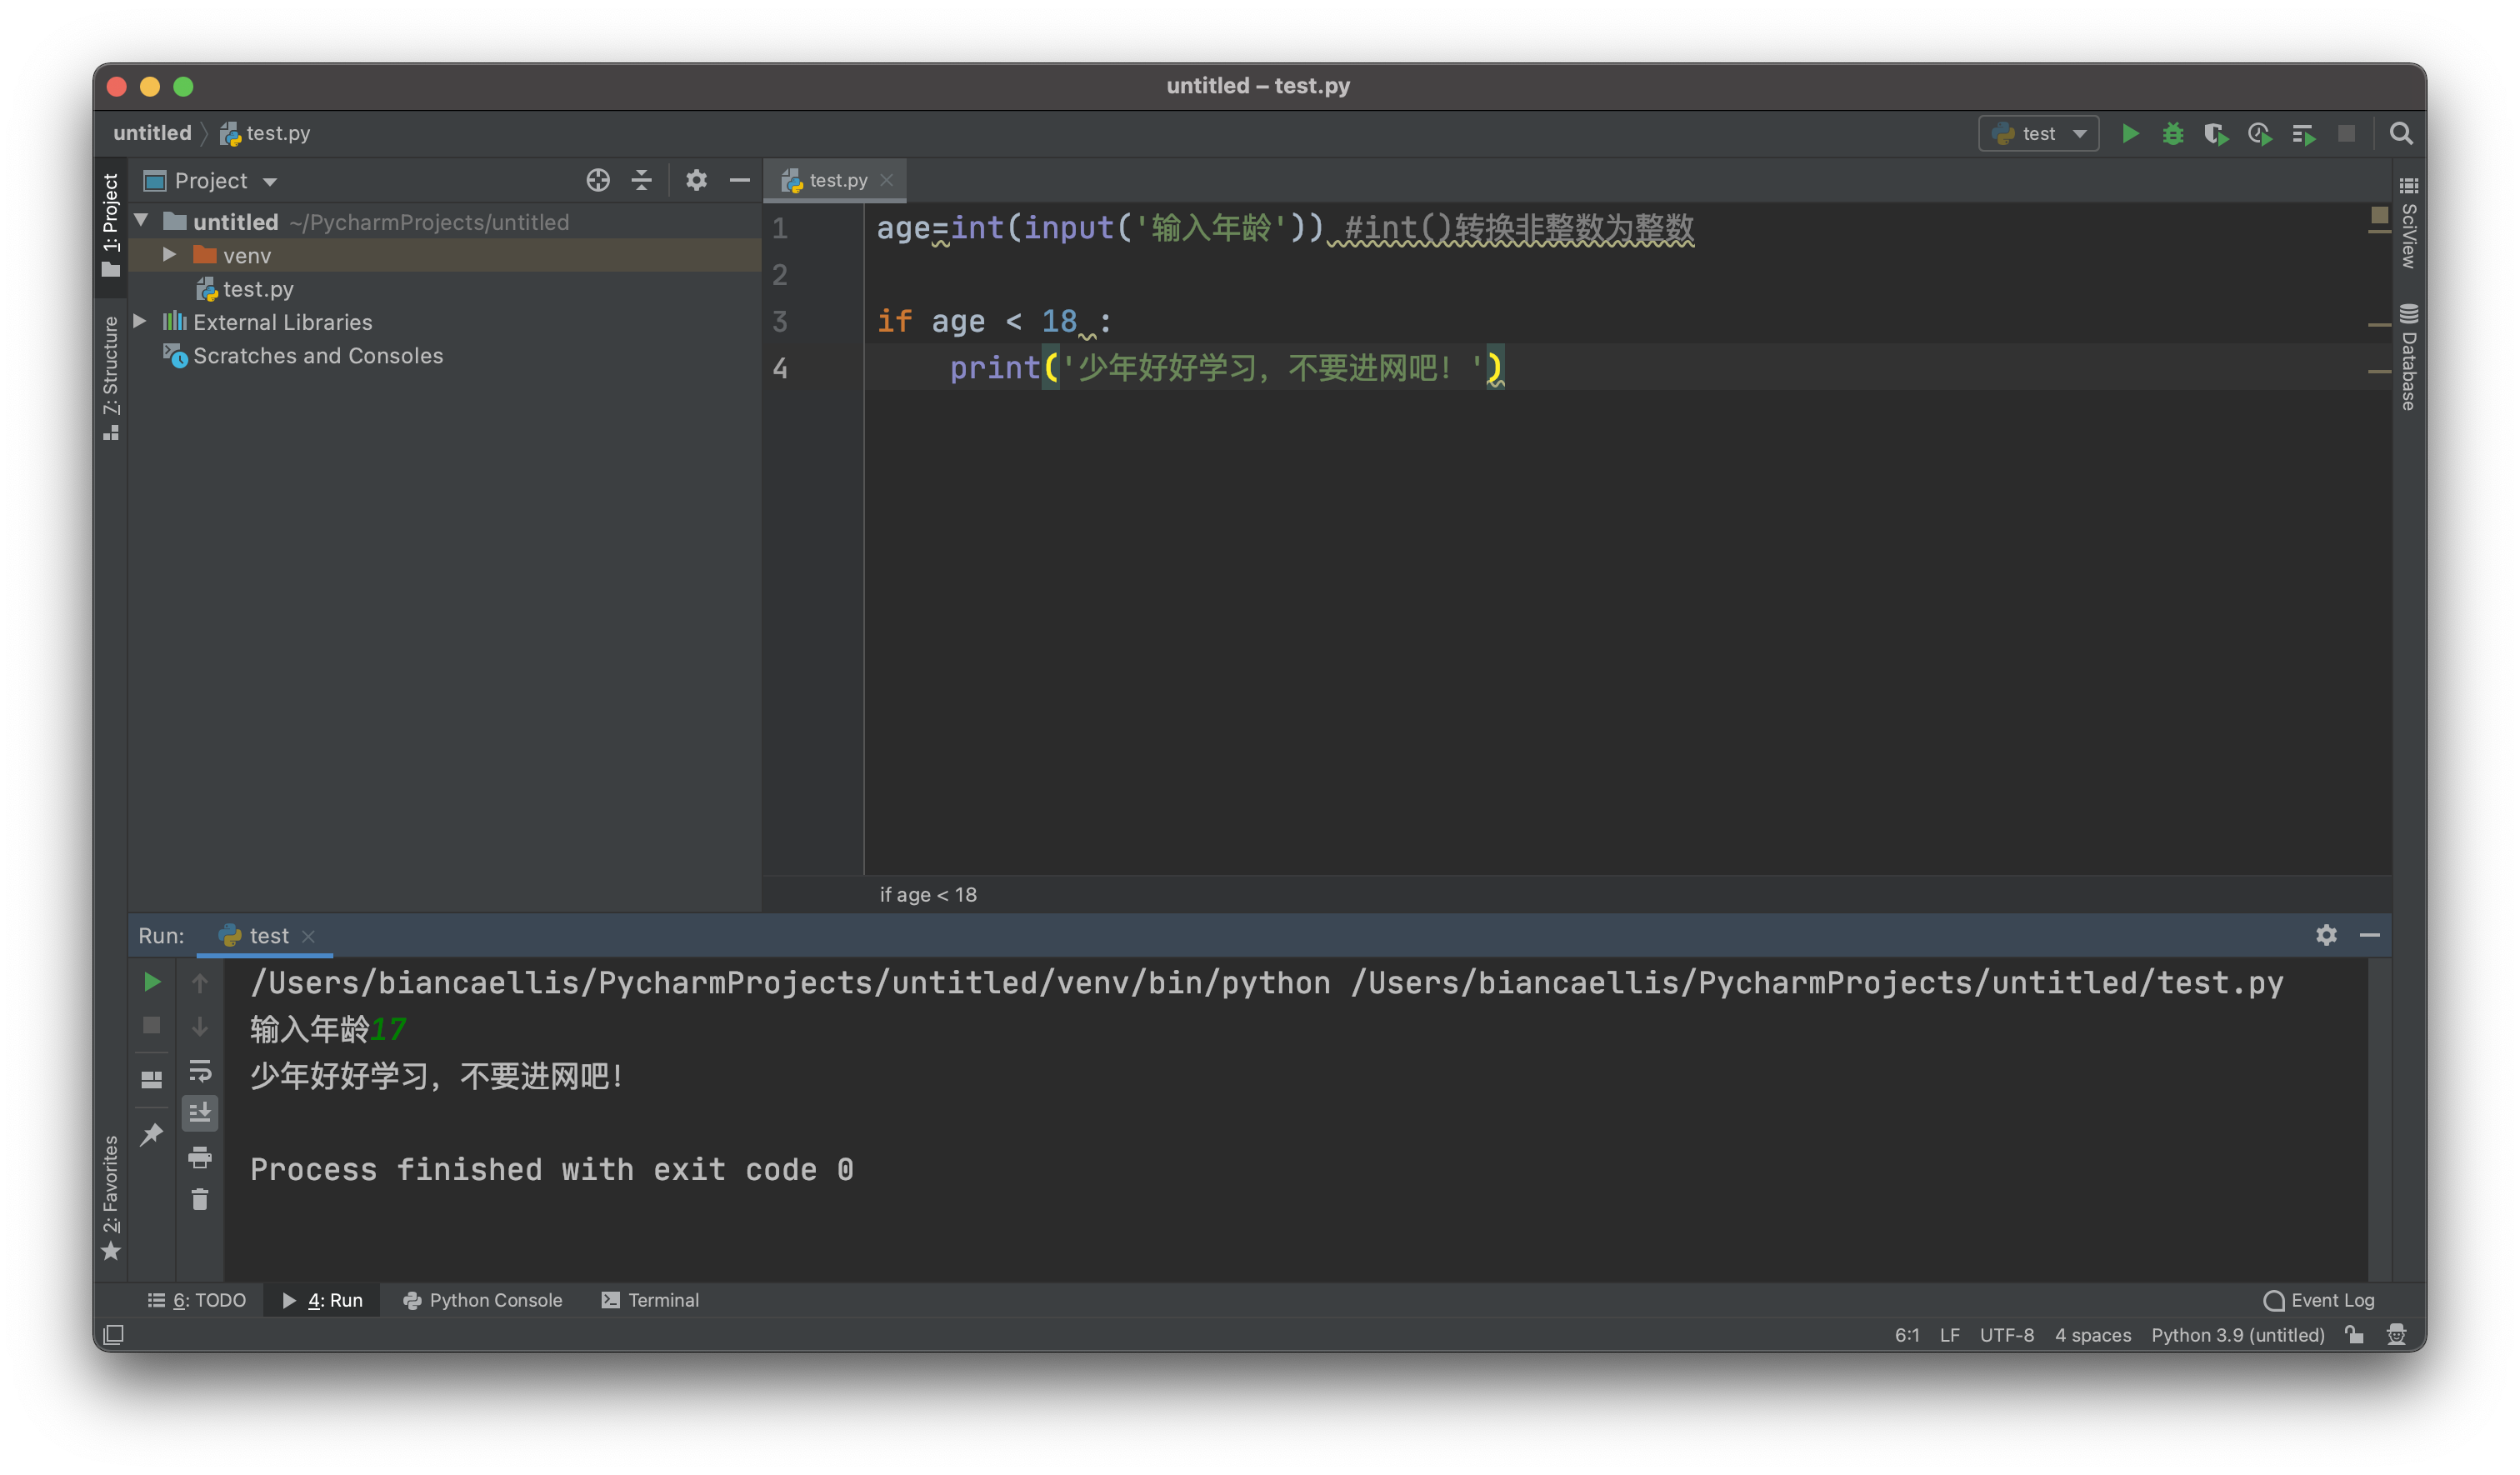Expand External Libraries

[x=140, y=321]
